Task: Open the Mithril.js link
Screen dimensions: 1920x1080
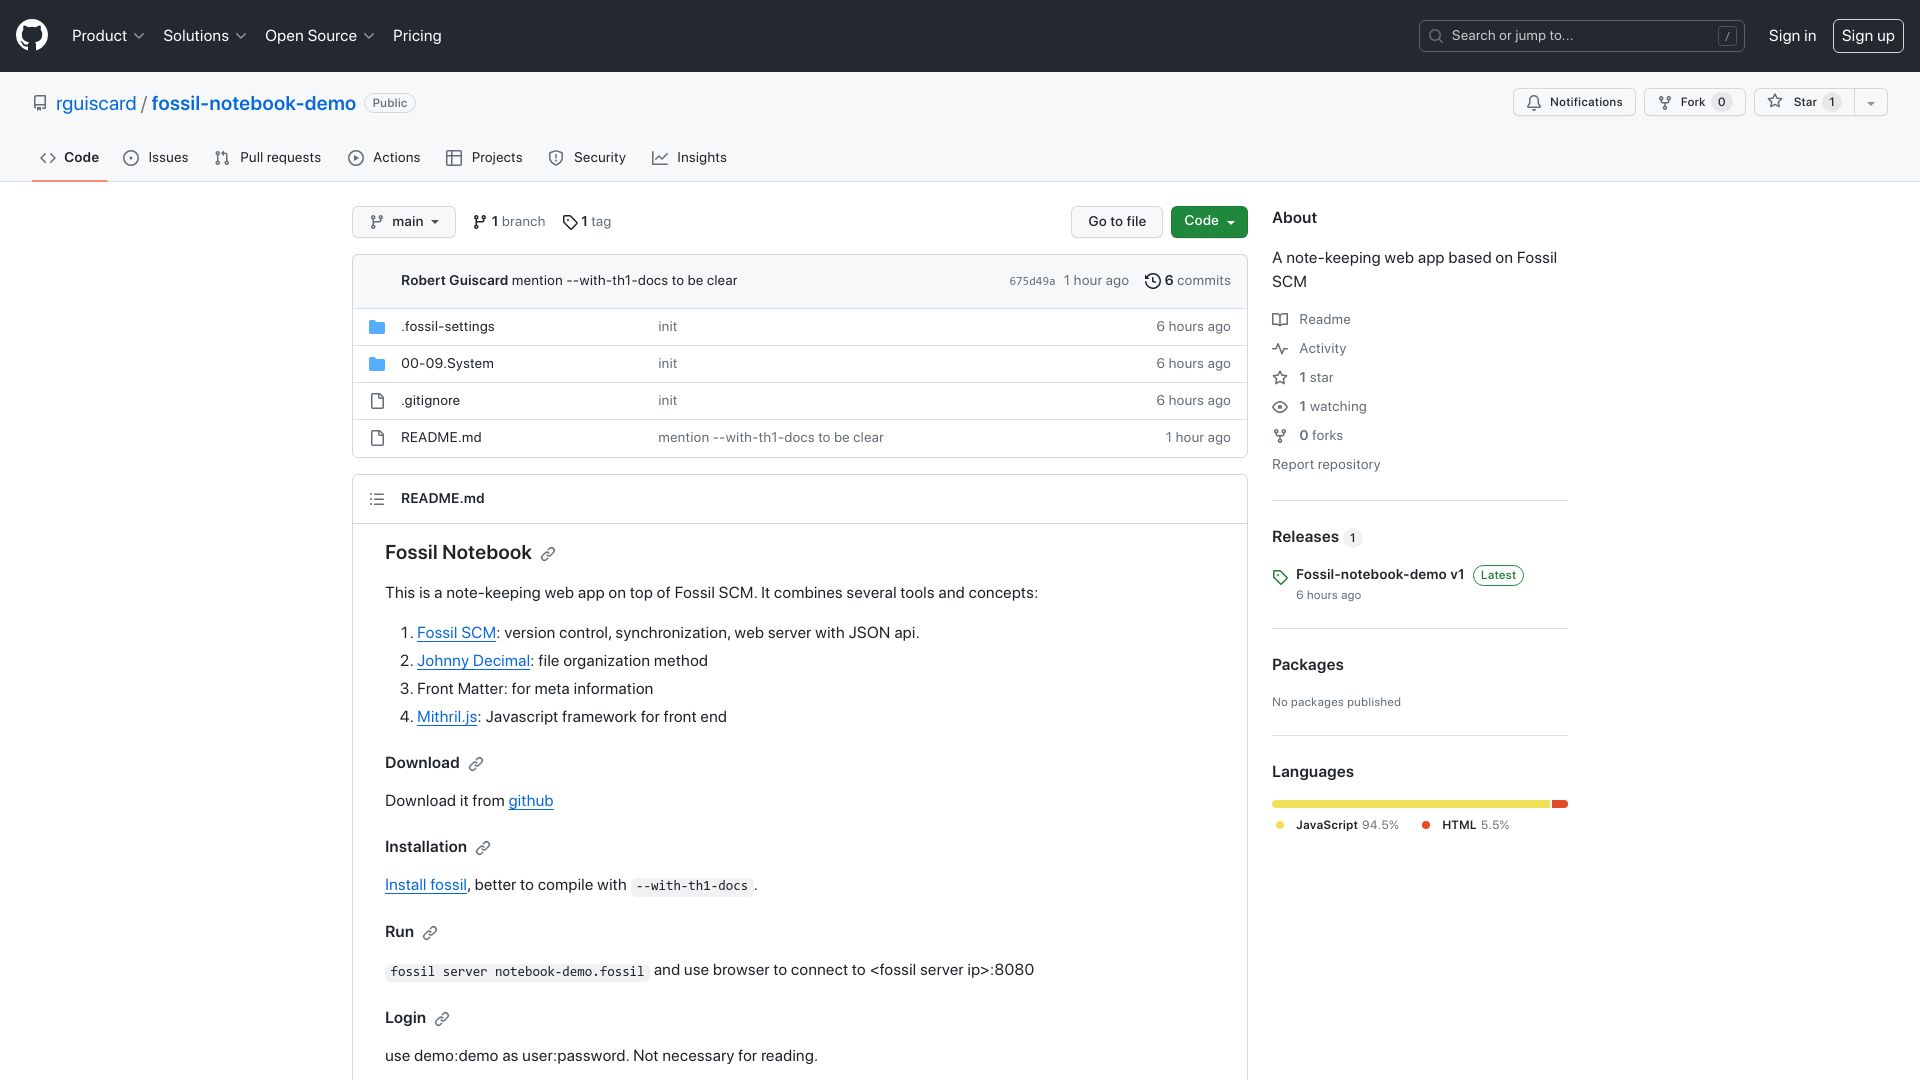Action: point(447,717)
